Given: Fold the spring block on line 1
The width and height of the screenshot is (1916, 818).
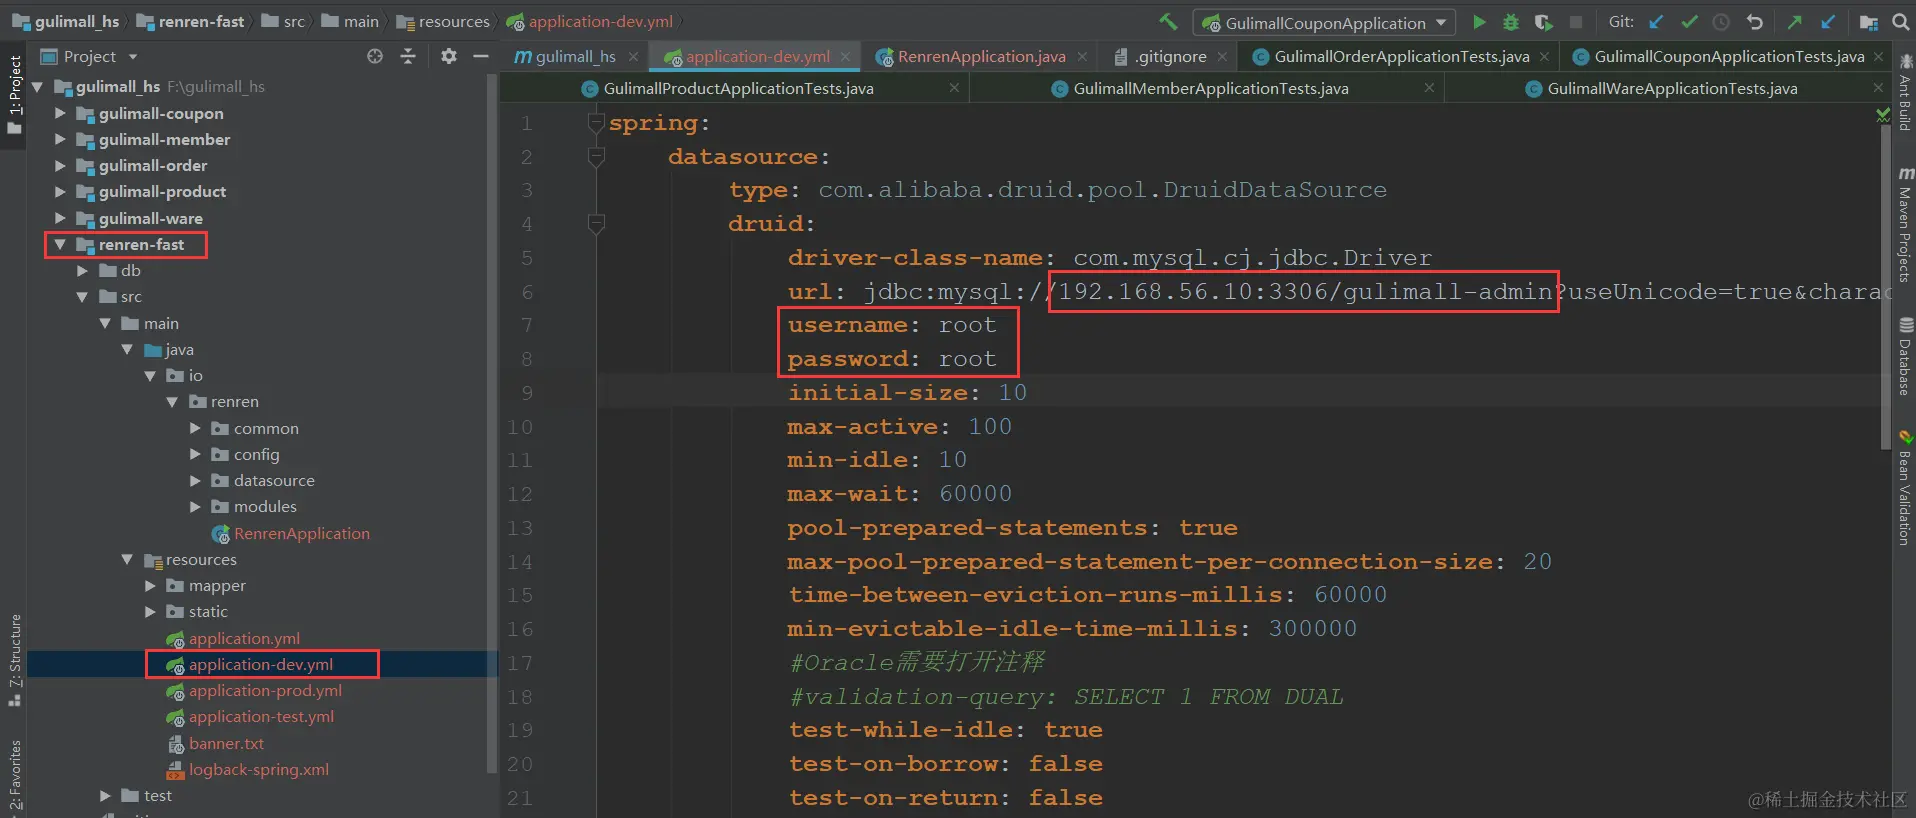Looking at the screenshot, I should click(596, 123).
